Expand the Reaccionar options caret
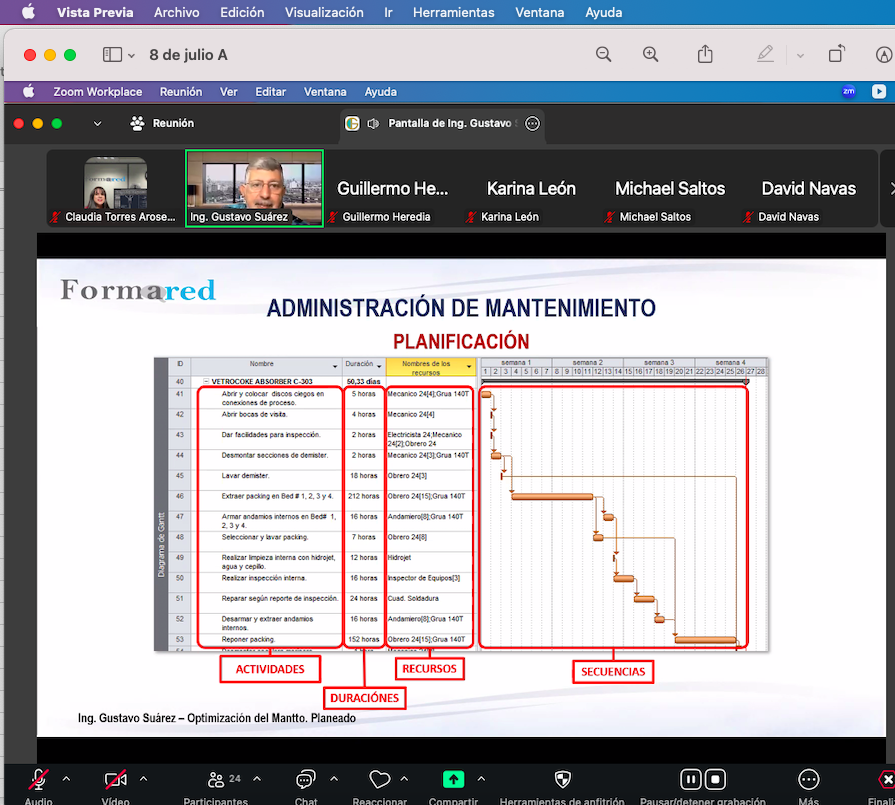895x805 pixels. coord(404,778)
